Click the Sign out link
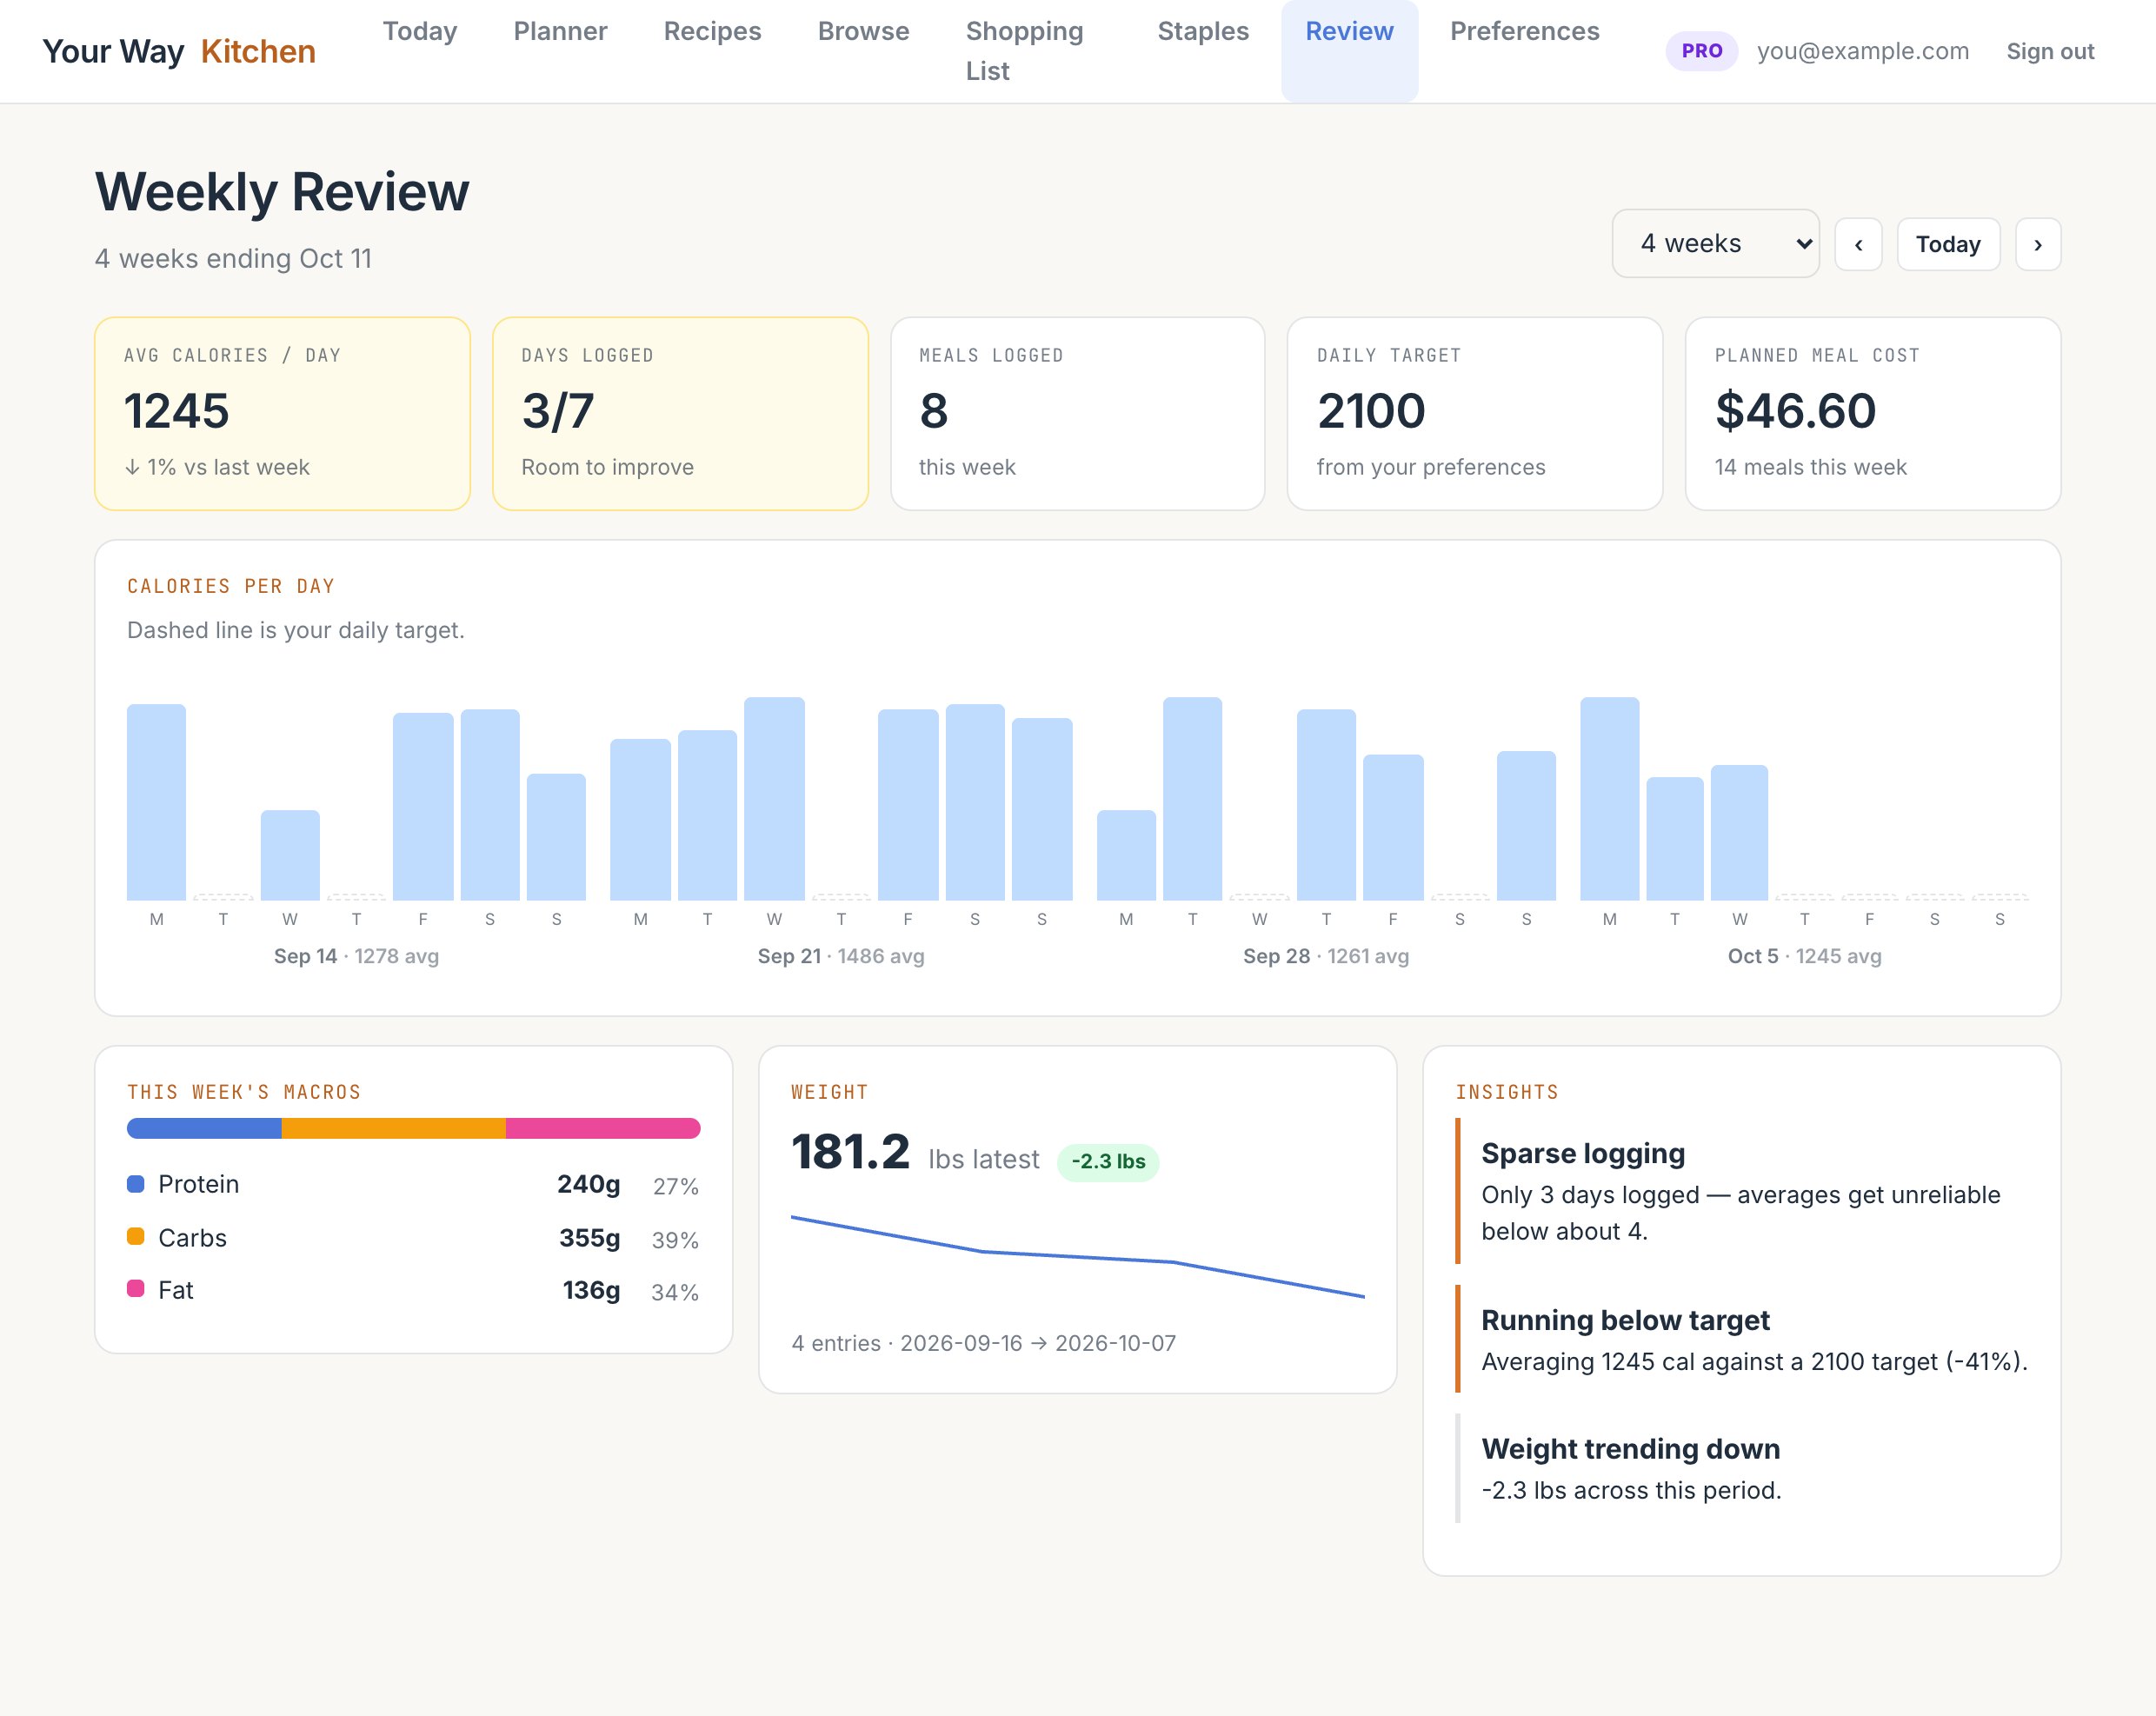Viewport: 2156px width, 1716px height. pyautogui.click(x=2050, y=51)
